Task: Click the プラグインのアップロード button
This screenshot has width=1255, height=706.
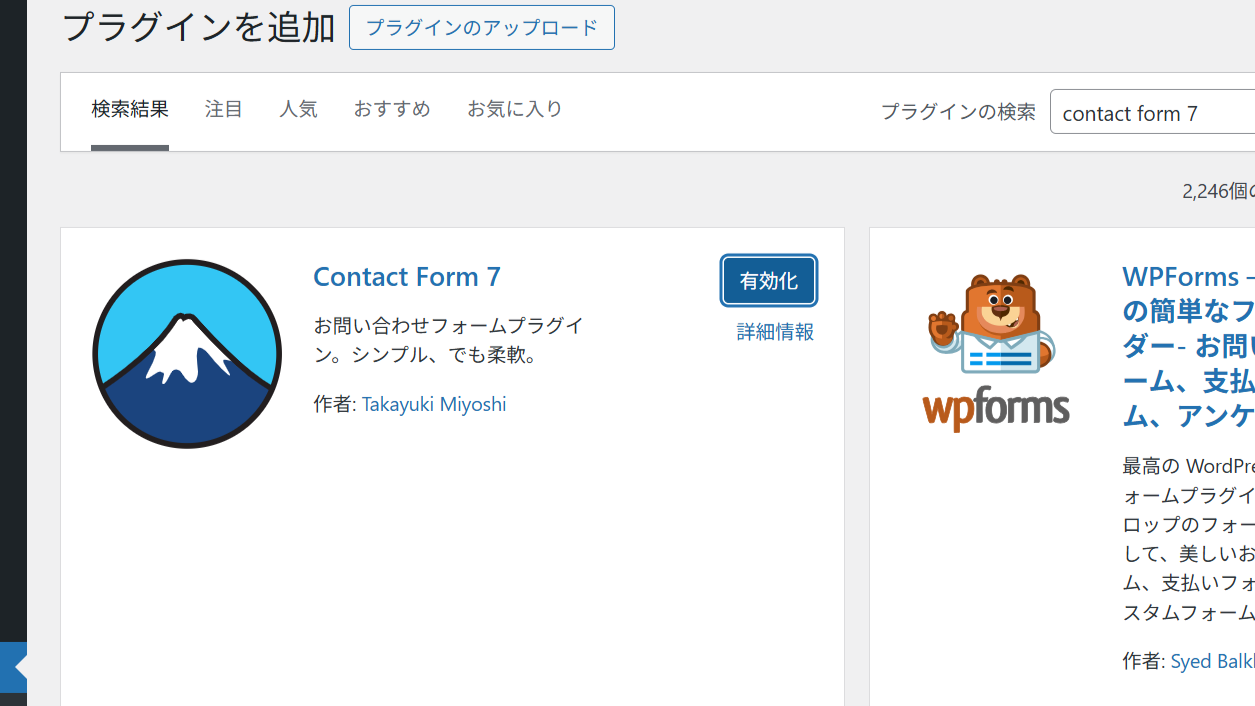Action: point(481,28)
